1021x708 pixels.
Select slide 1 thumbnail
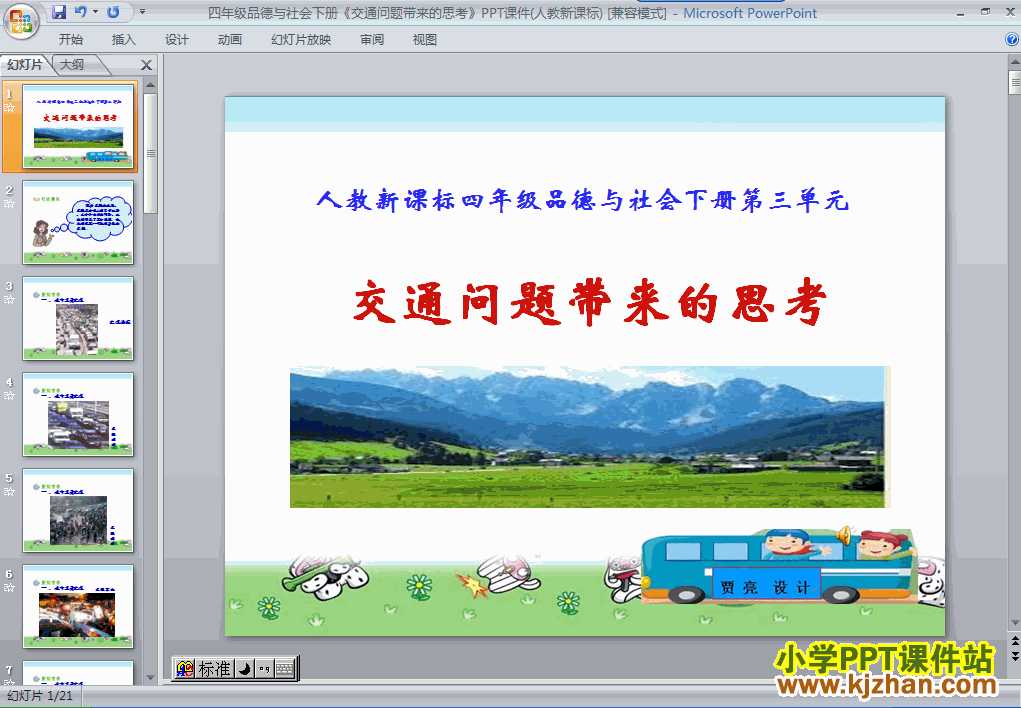click(78, 126)
